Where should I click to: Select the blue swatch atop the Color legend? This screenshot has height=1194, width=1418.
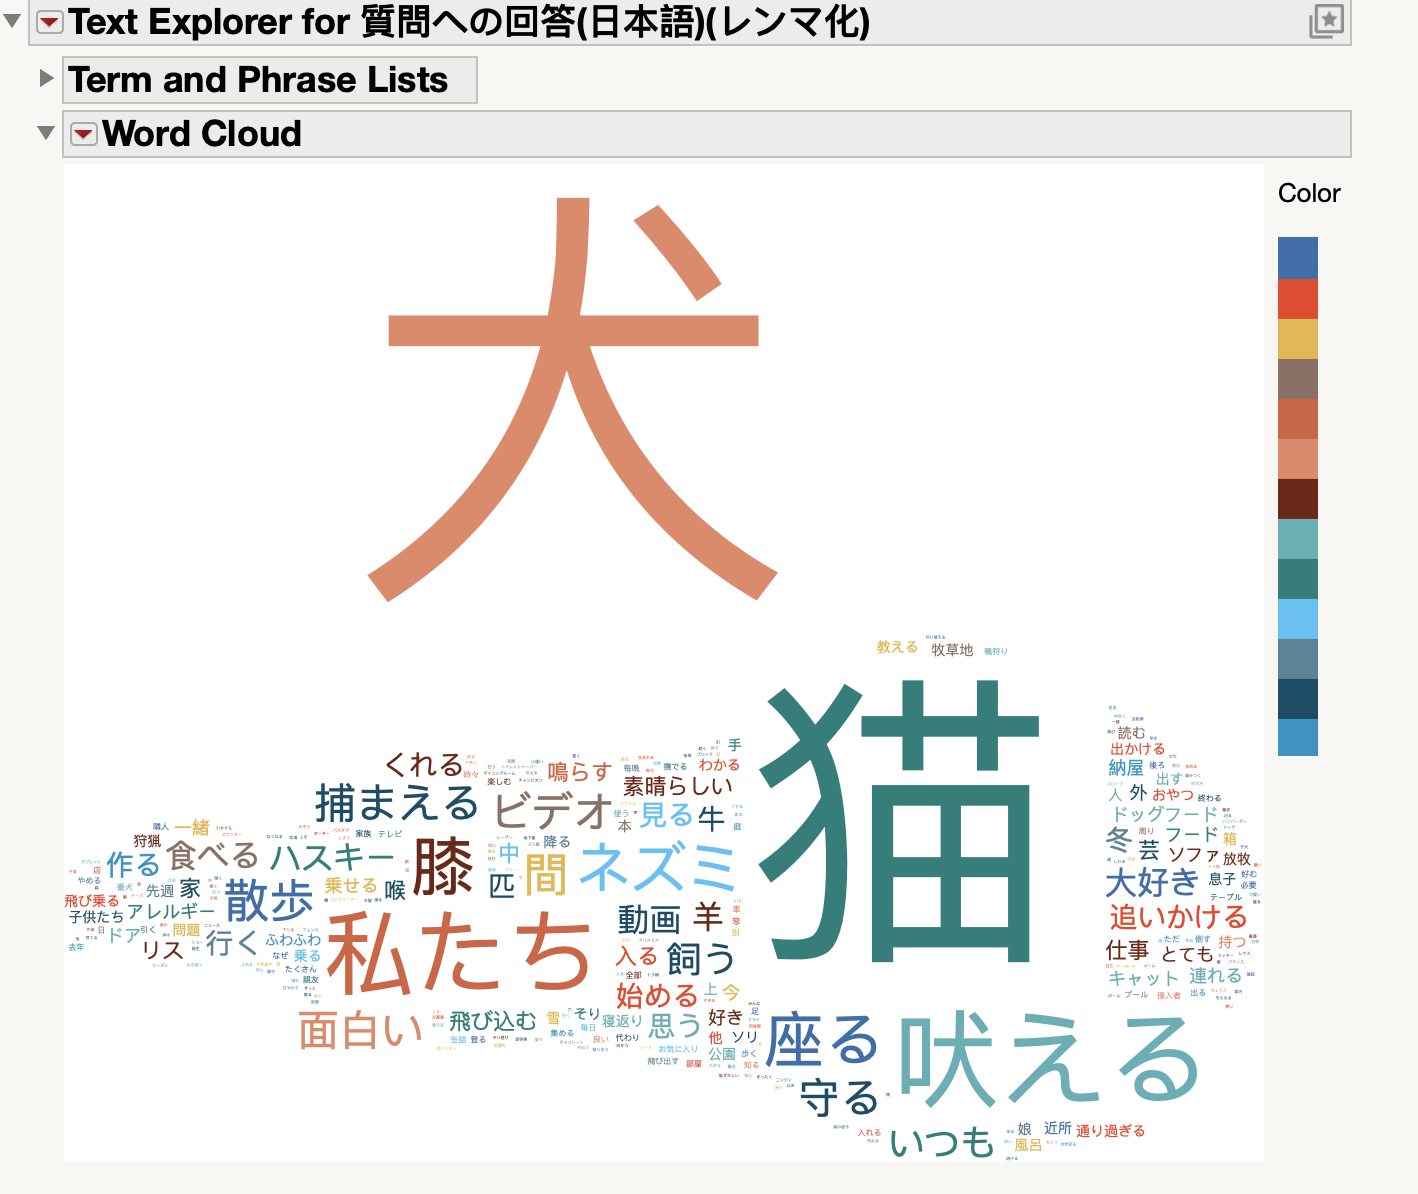pyautogui.click(x=1297, y=258)
